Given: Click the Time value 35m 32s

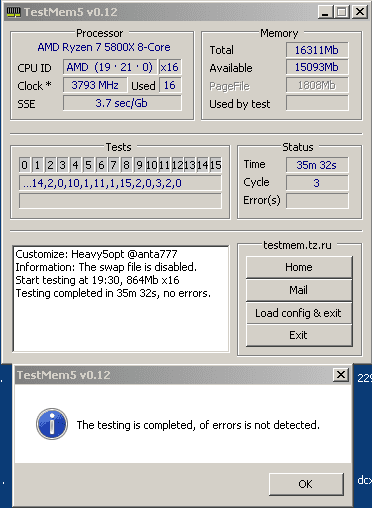Looking at the screenshot, I should [317, 165].
